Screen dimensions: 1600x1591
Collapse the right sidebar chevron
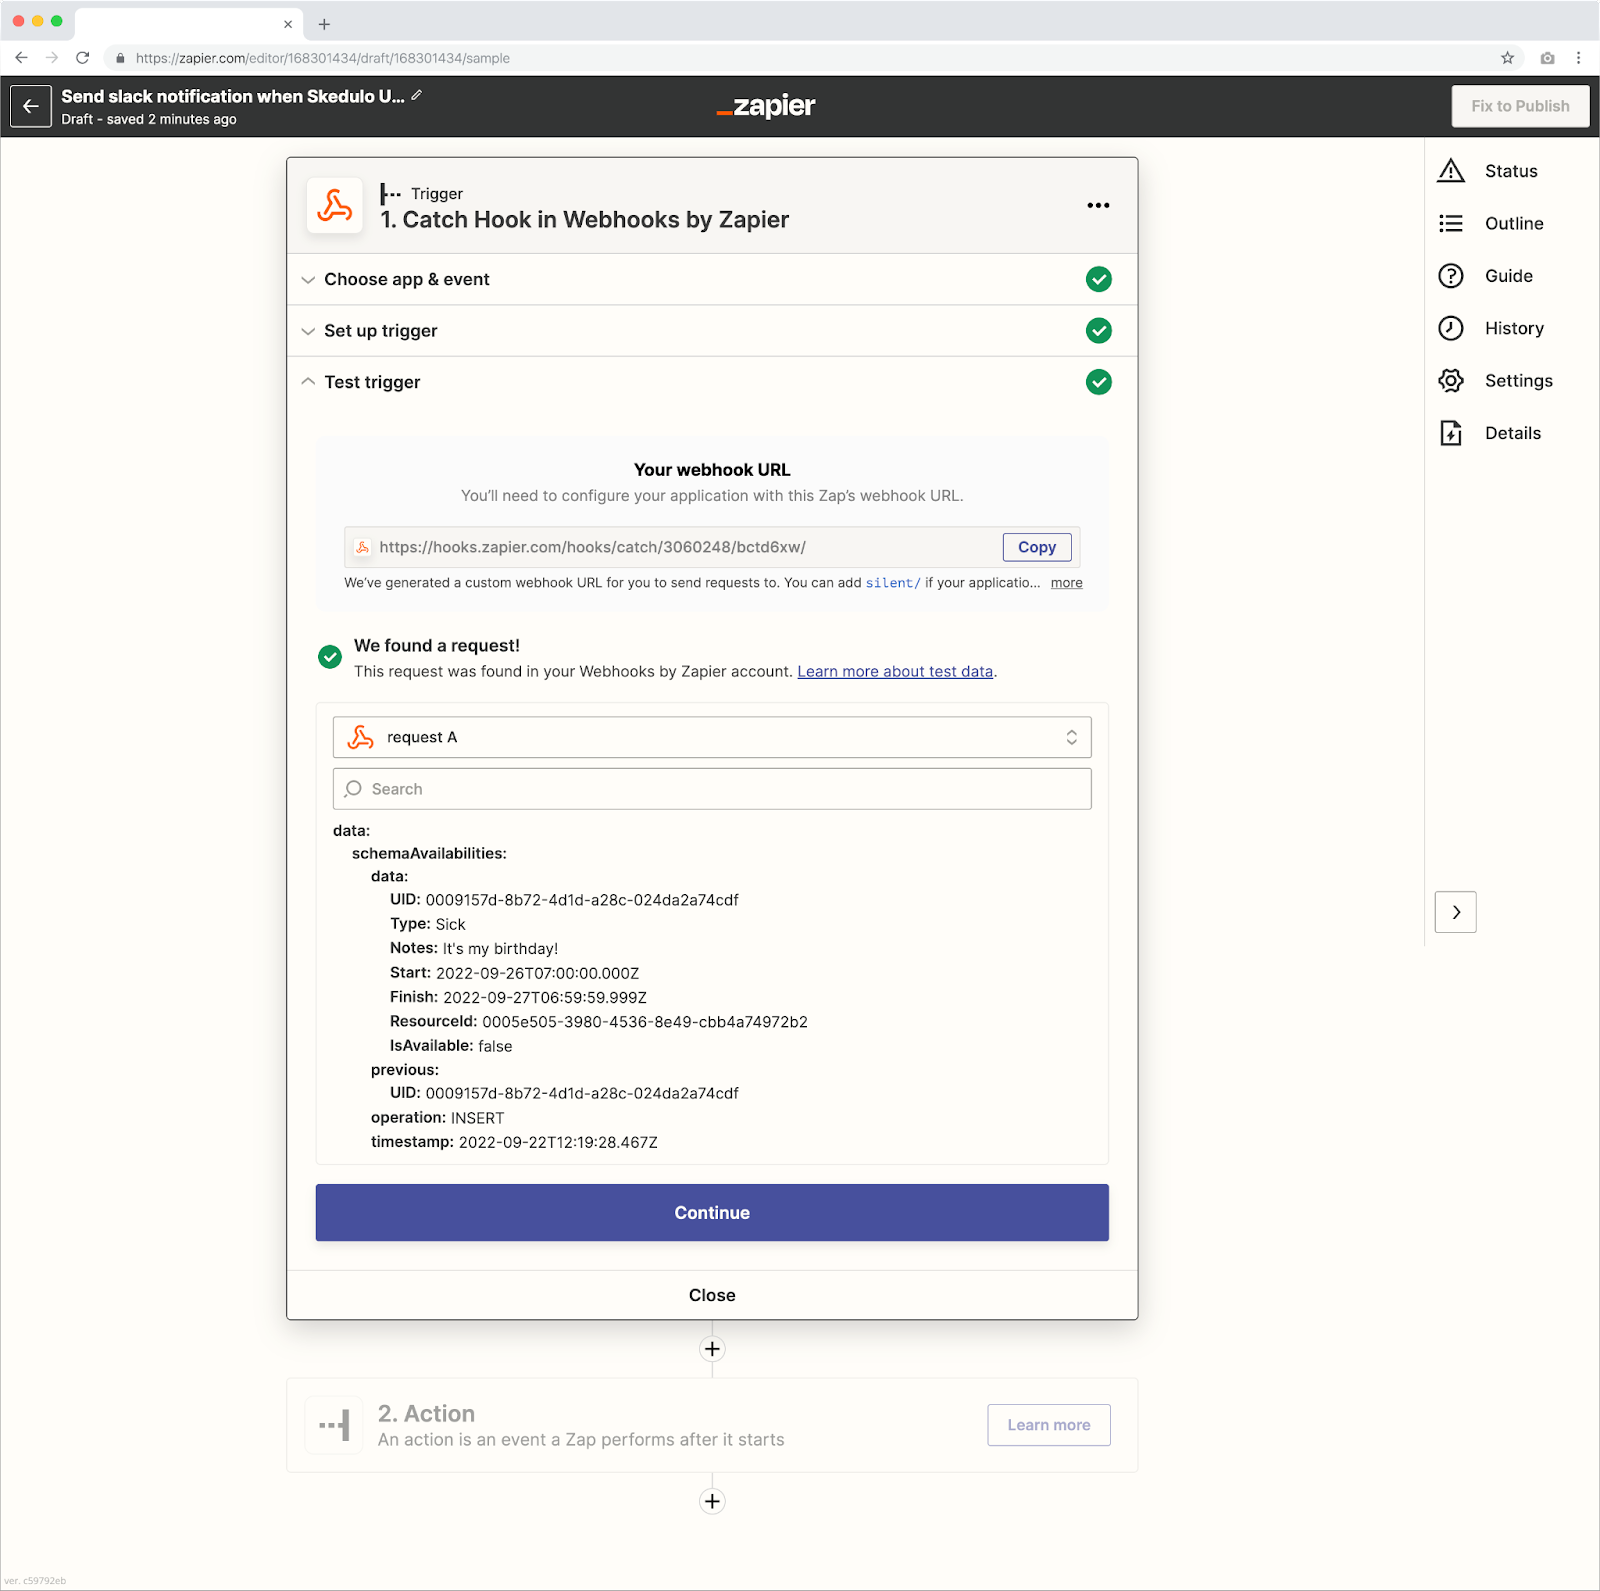[x=1456, y=912]
